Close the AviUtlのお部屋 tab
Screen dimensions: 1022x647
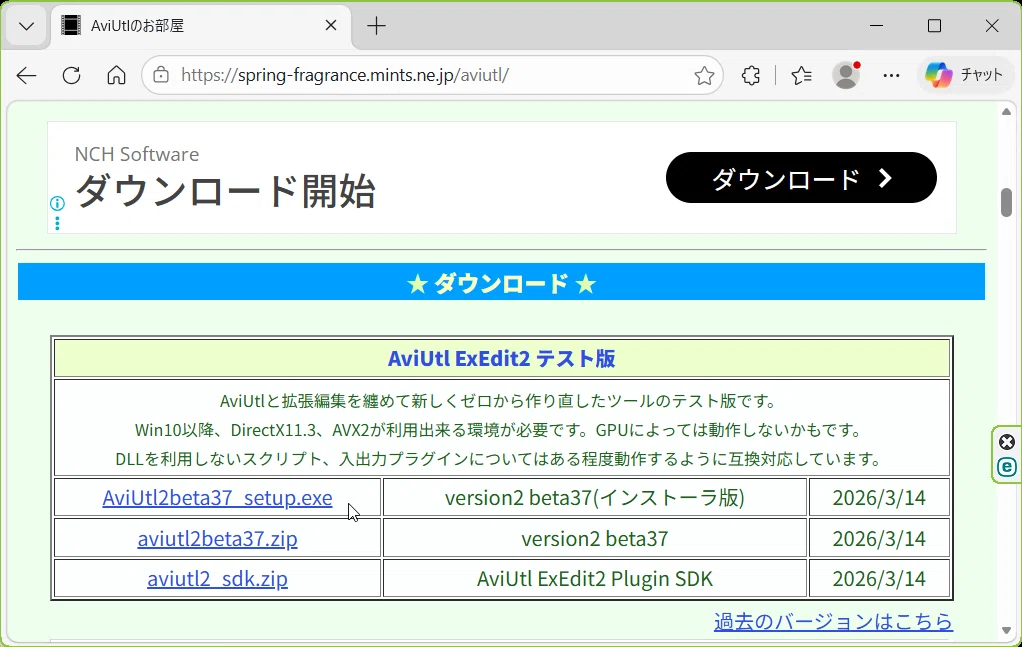click(331, 25)
